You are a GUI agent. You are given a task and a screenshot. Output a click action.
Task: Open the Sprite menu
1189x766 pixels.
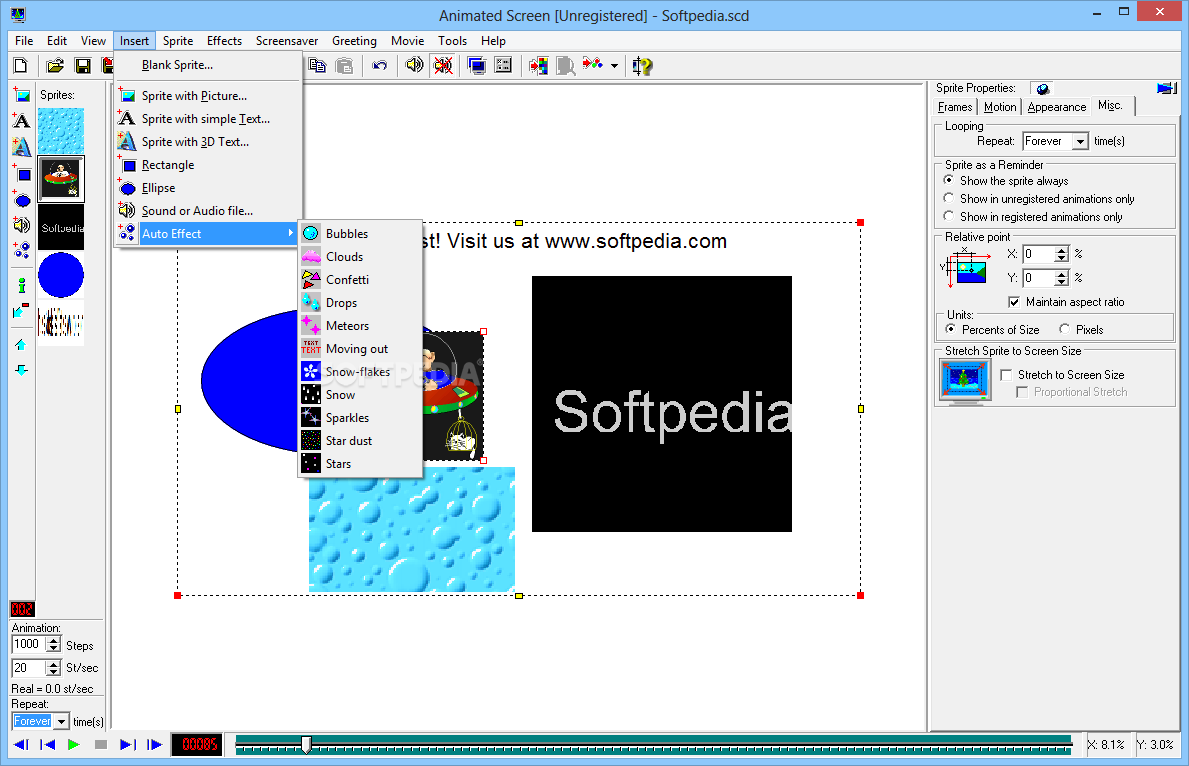tap(177, 41)
